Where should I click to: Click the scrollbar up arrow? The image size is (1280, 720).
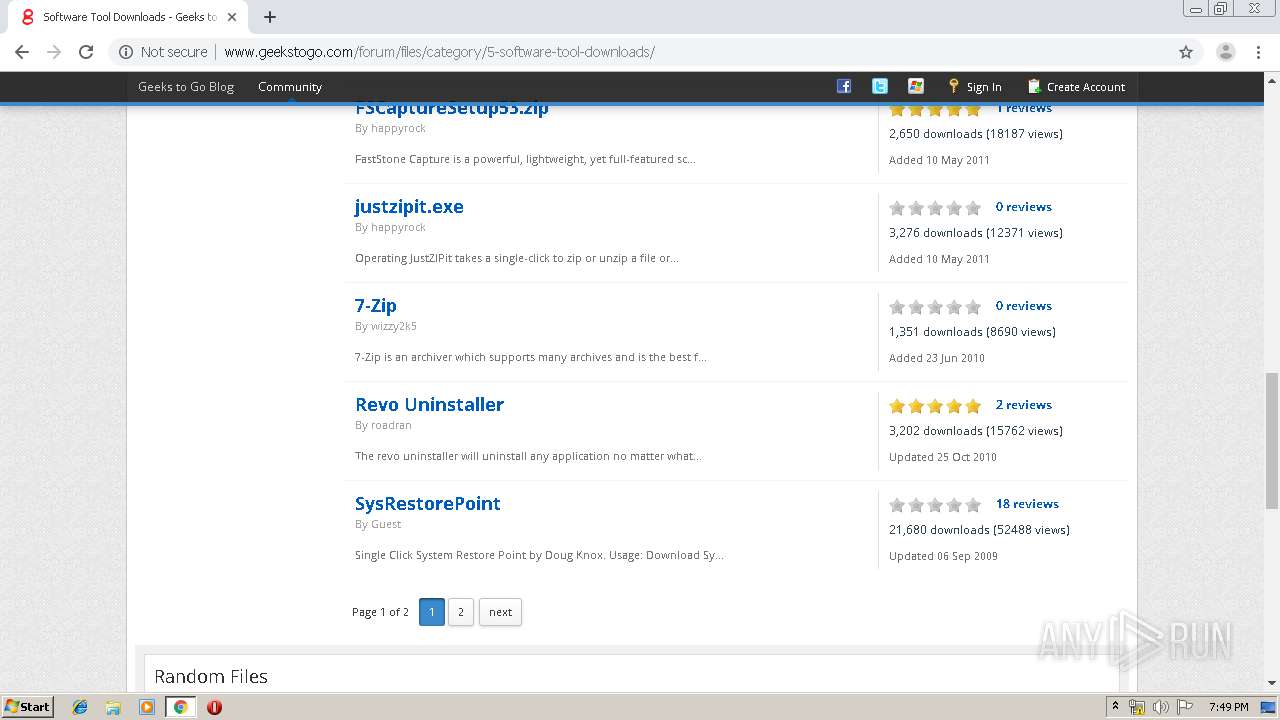click(1271, 79)
